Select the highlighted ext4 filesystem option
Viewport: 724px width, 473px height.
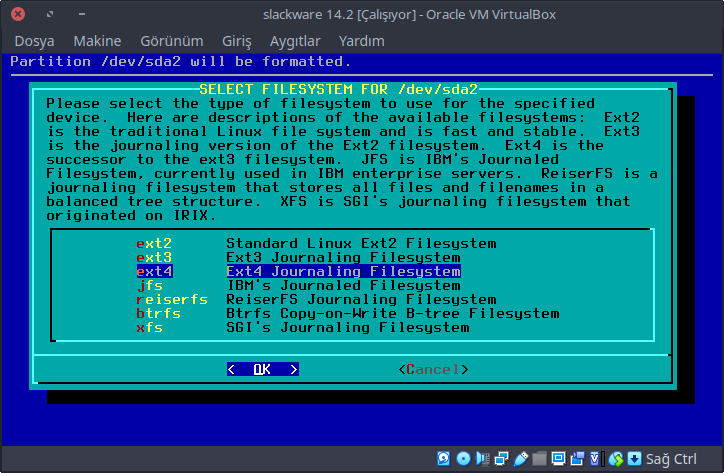[154, 271]
